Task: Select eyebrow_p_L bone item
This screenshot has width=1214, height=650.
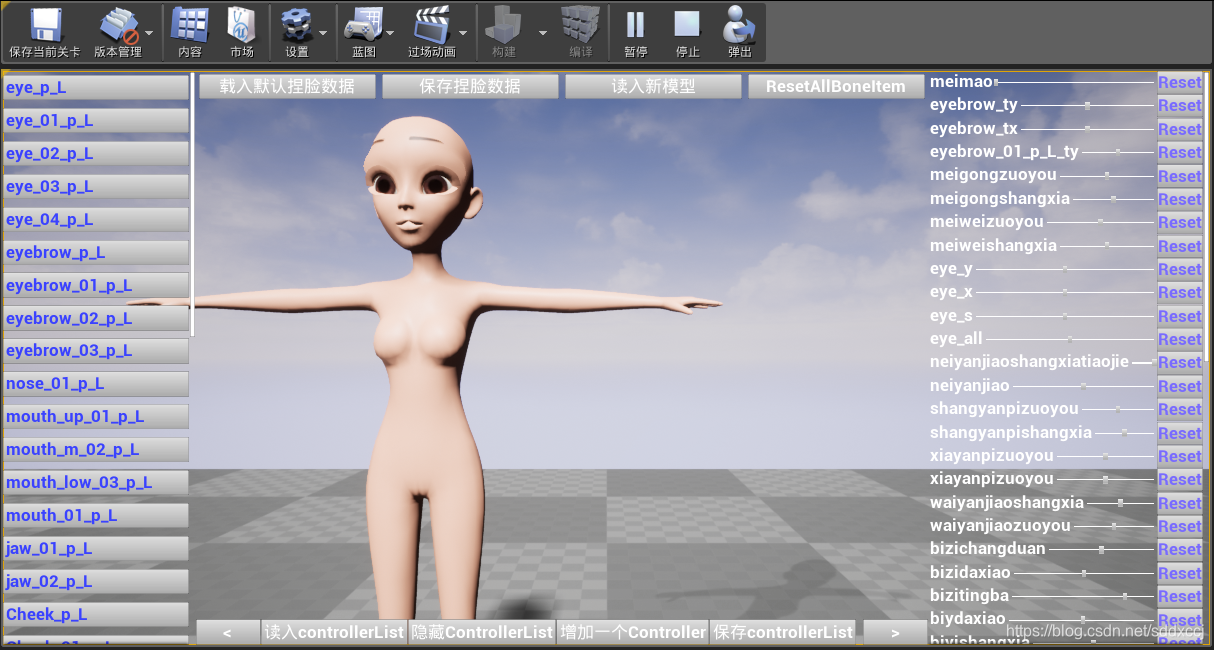Action: tap(96, 253)
